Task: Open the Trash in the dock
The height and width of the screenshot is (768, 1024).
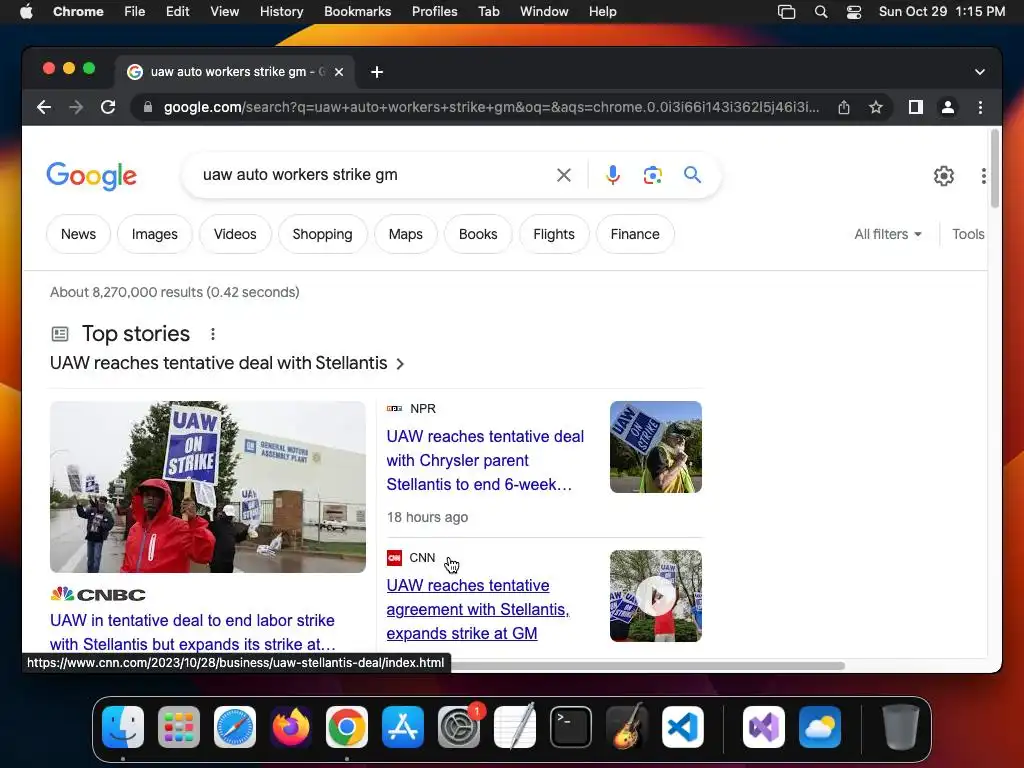Action: 901,727
